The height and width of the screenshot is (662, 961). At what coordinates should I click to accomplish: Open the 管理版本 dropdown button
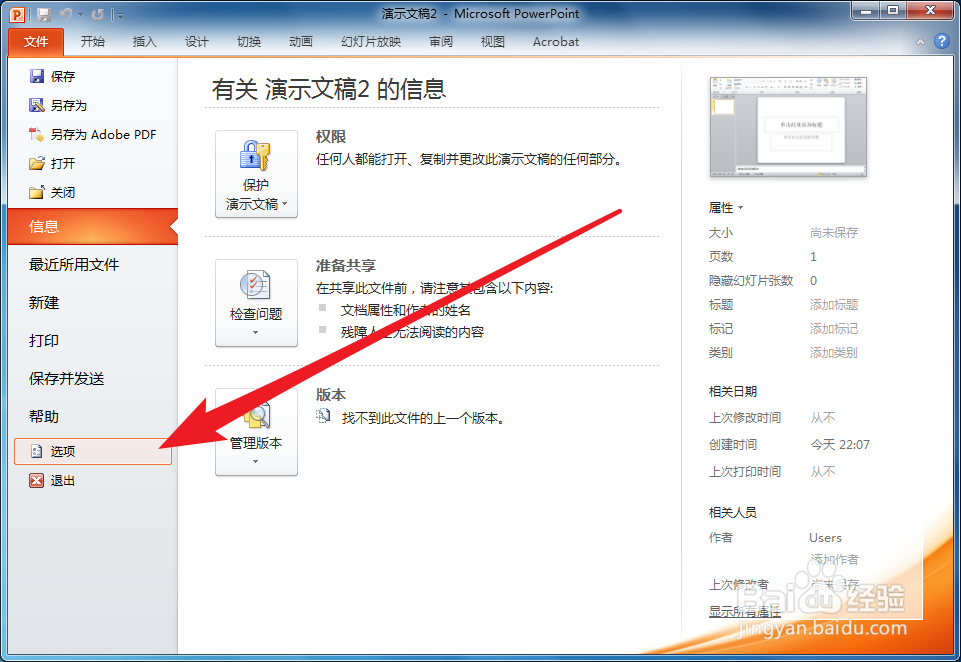pos(256,432)
